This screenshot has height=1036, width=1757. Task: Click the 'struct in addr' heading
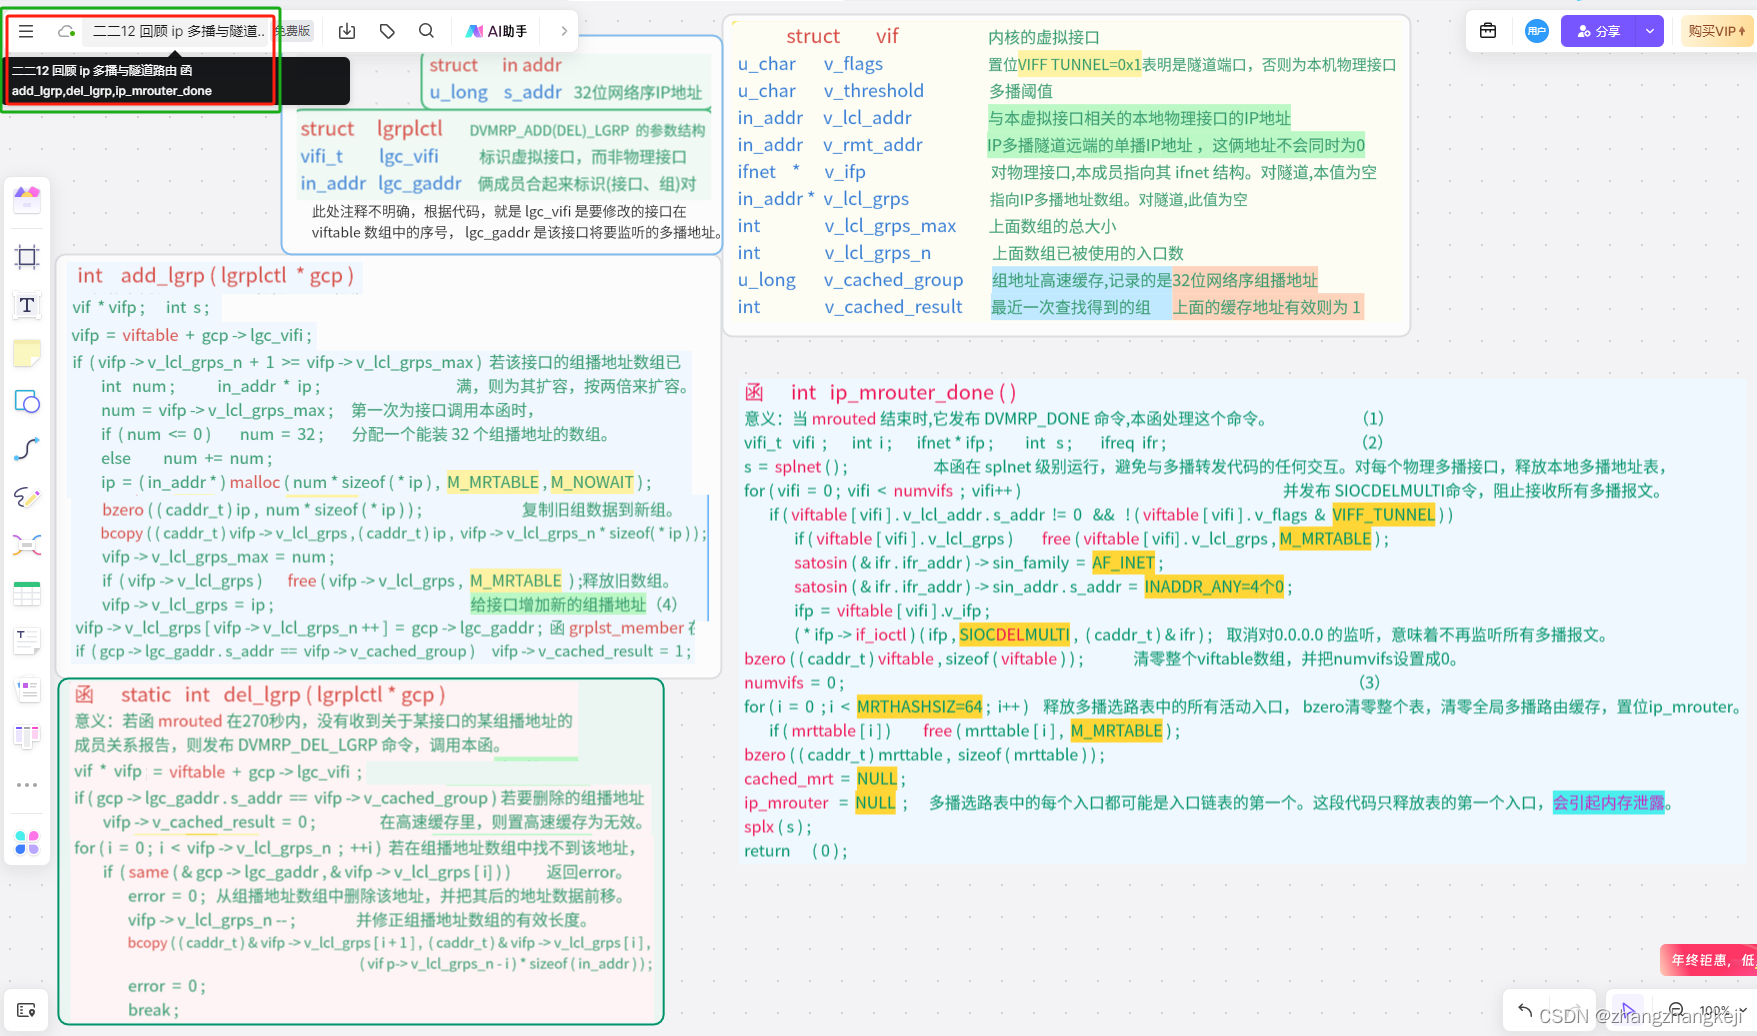pyautogui.click(x=495, y=64)
